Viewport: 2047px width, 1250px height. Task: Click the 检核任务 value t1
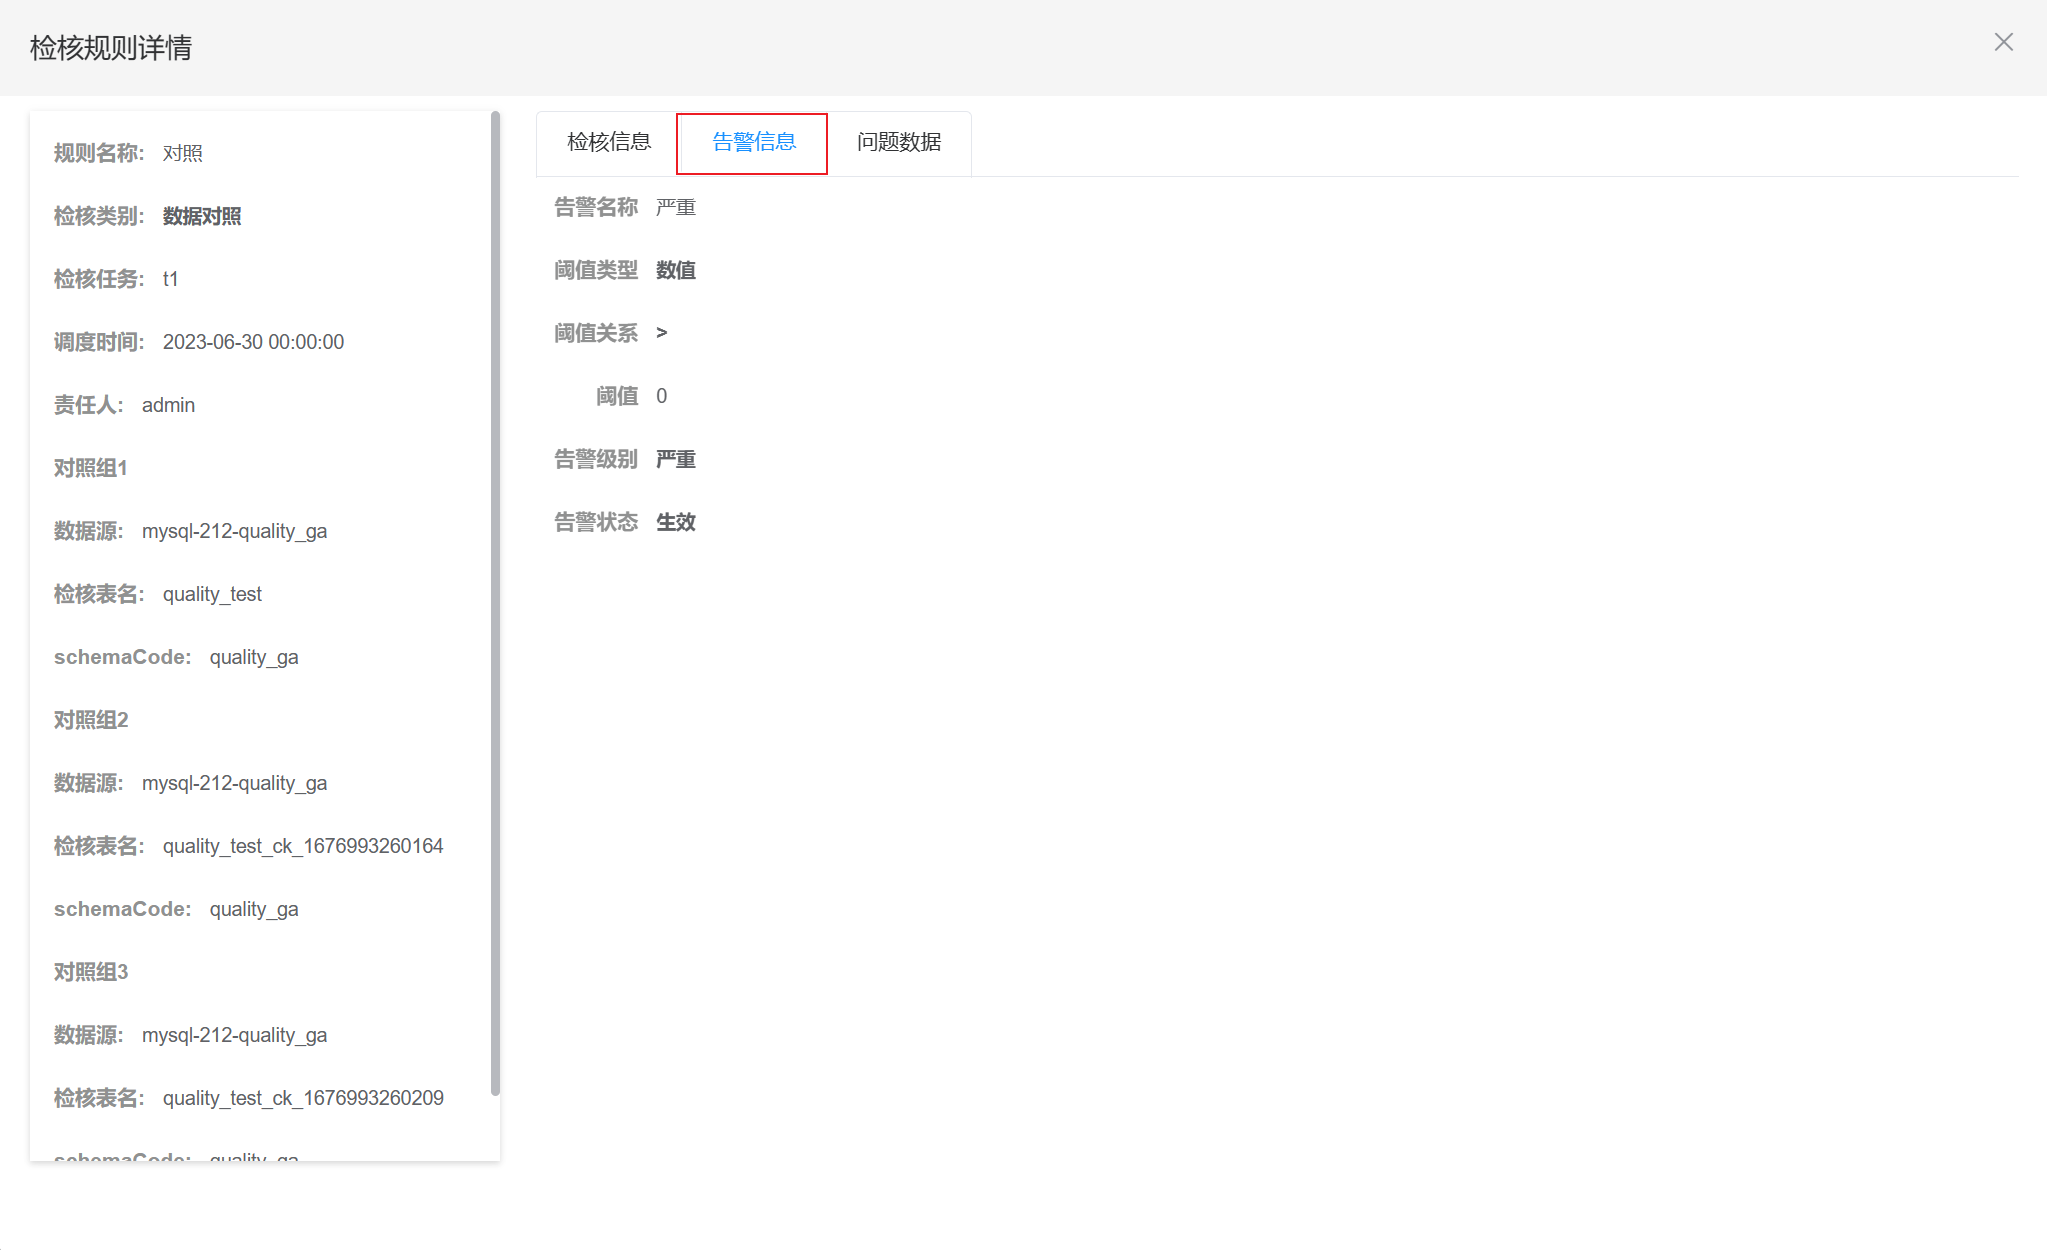[170, 279]
